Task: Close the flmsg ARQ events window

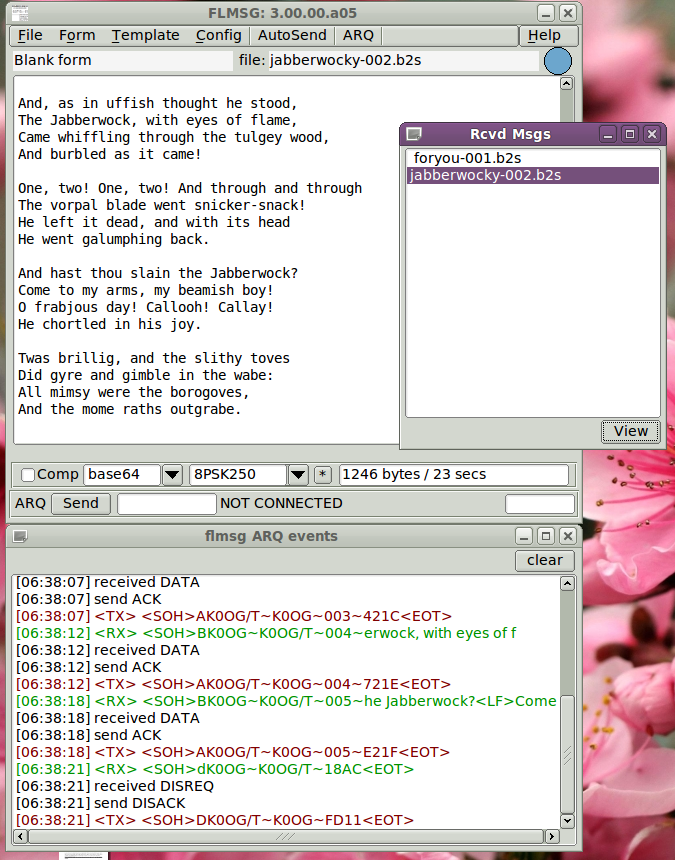Action: (568, 536)
